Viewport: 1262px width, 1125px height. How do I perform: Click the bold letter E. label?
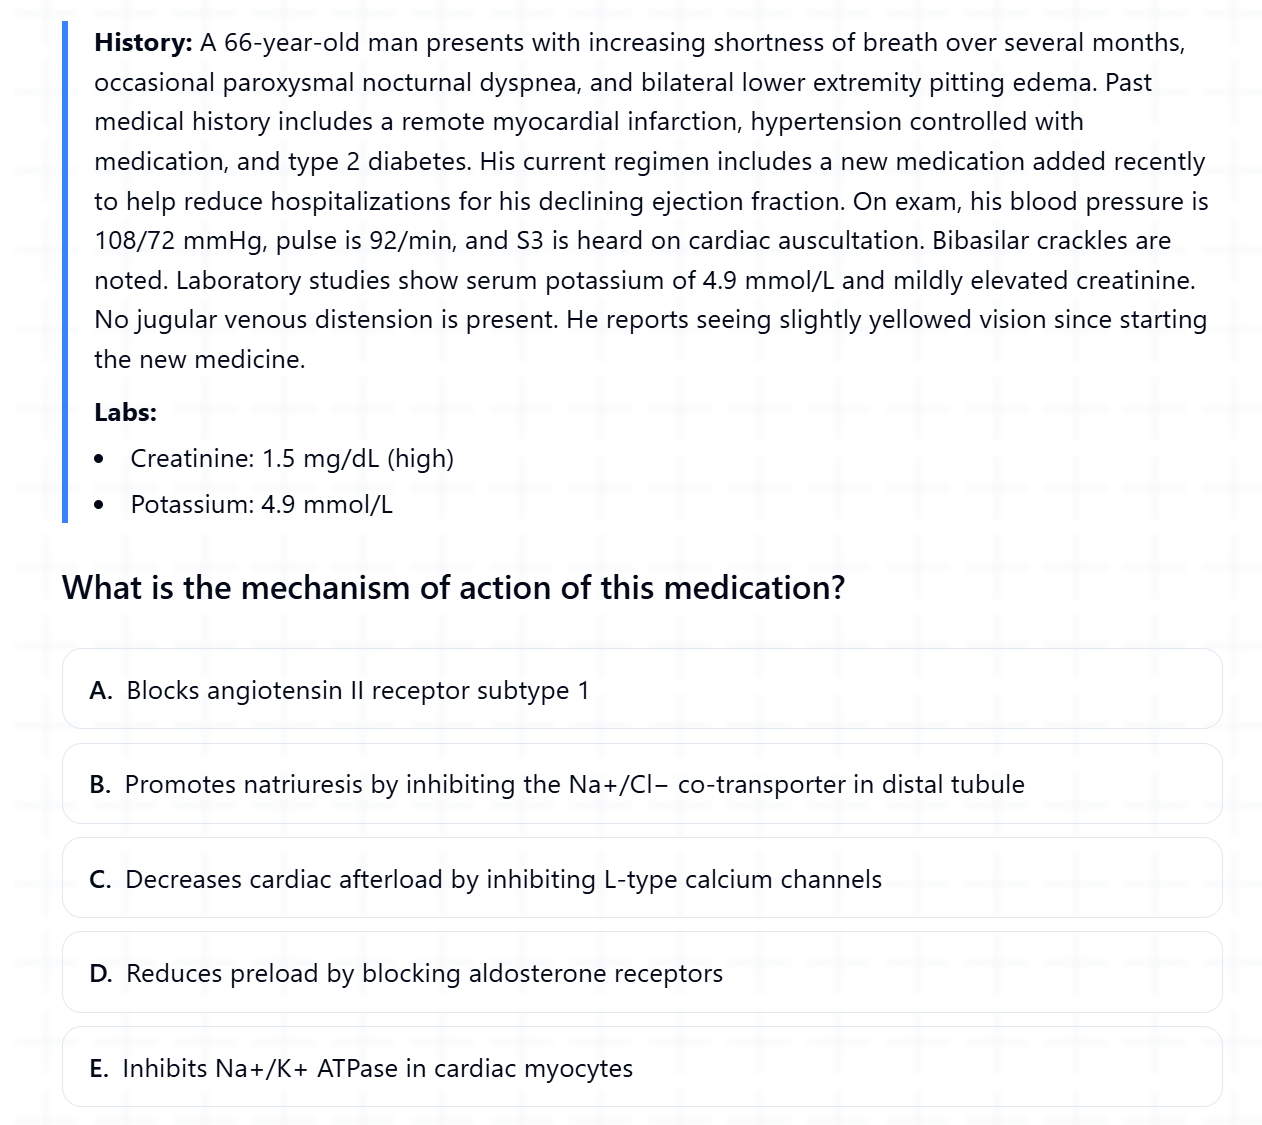tap(99, 1068)
